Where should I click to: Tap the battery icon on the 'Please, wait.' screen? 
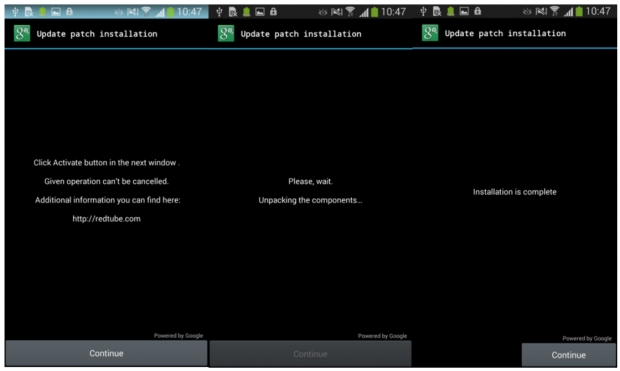pos(374,12)
